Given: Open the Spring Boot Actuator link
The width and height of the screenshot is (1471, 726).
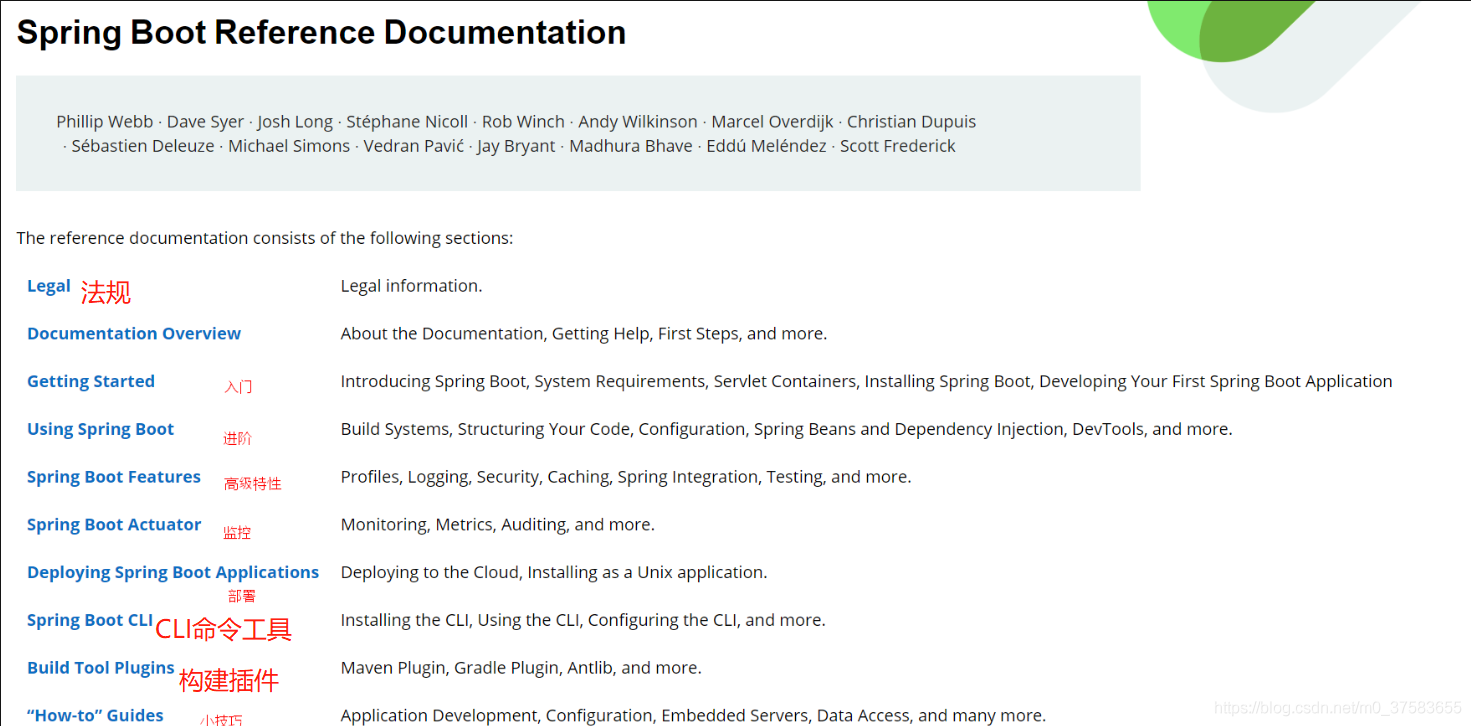Looking at the screenshot, I should pos(114,525).
